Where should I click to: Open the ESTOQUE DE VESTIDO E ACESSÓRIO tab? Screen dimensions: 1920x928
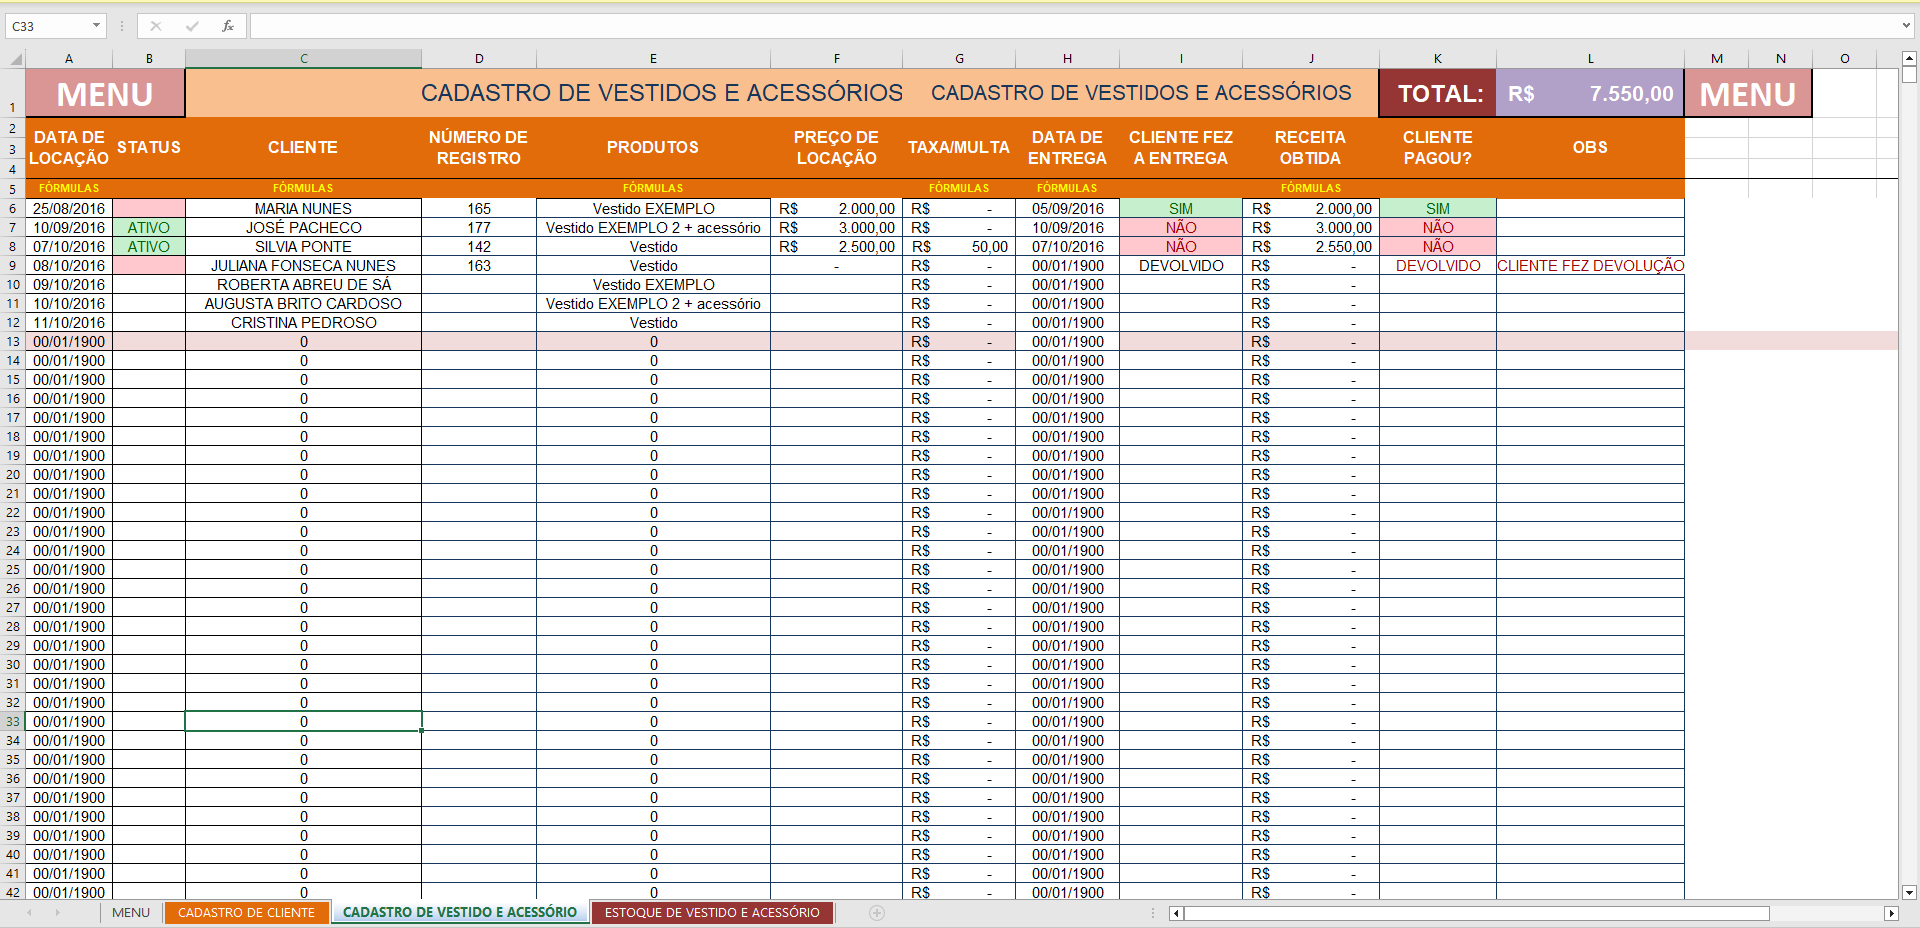click(711, 912)
